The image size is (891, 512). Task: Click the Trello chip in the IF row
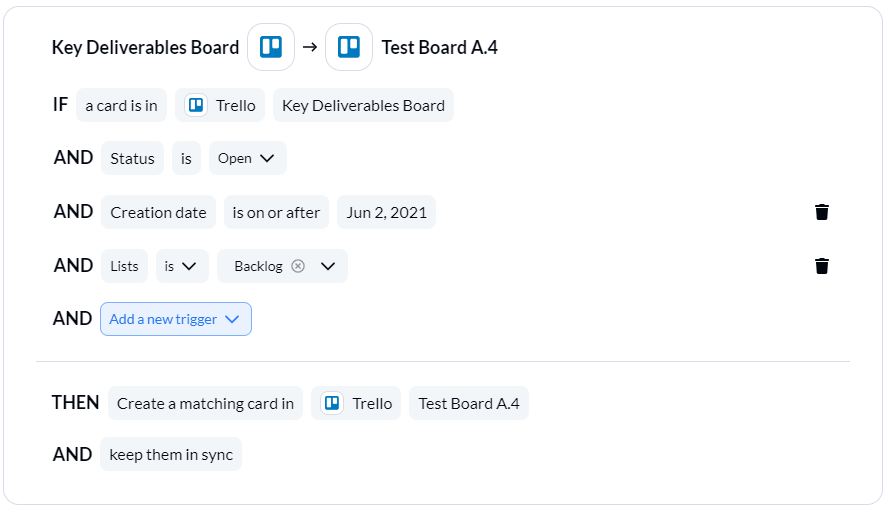[x=220, y=105]
